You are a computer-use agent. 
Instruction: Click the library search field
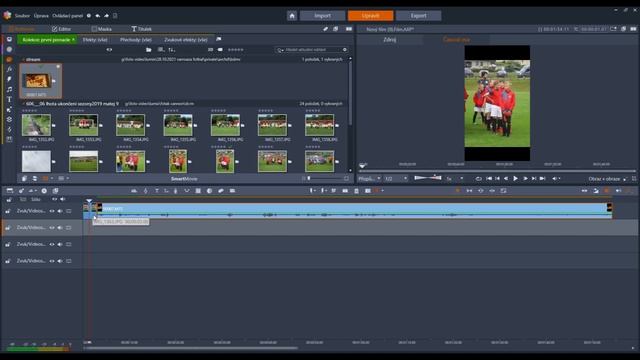tap(312, 50)
